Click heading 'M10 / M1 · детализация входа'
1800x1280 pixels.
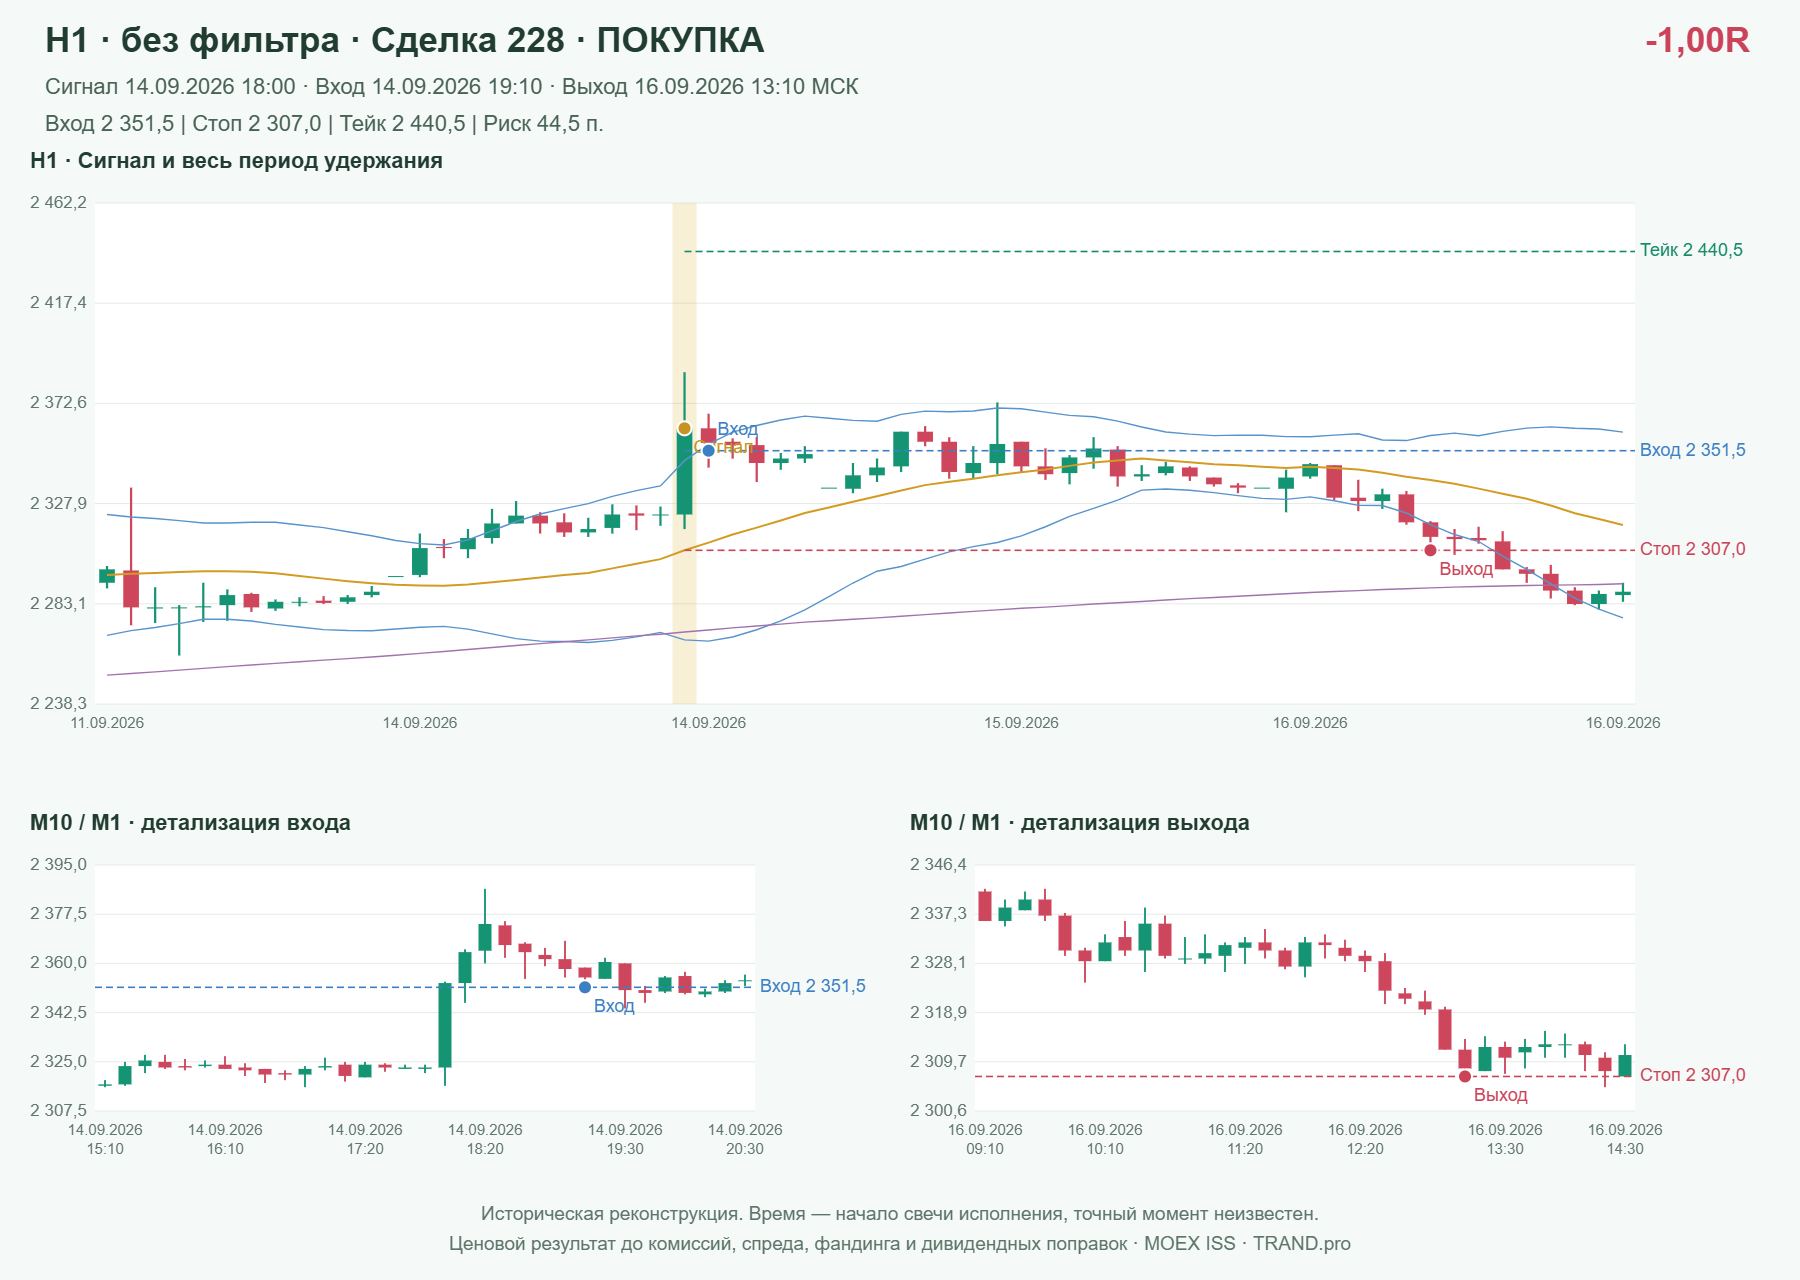190,823
